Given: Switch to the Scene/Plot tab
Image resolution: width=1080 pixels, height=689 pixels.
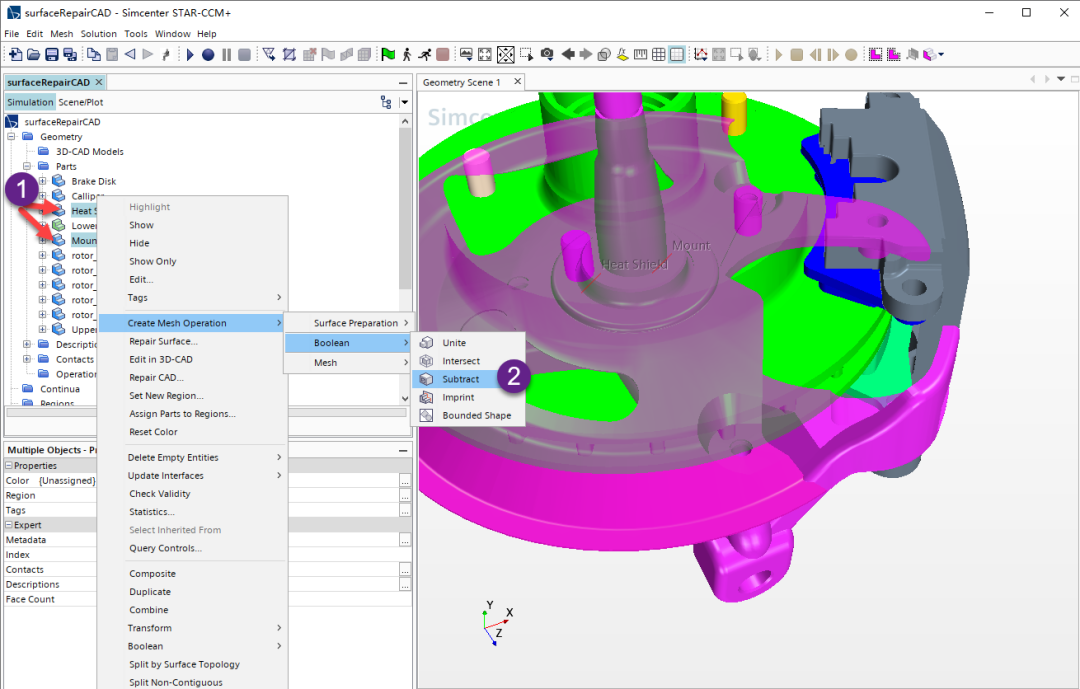Looking at the screenshot, I should pos(81,102).
